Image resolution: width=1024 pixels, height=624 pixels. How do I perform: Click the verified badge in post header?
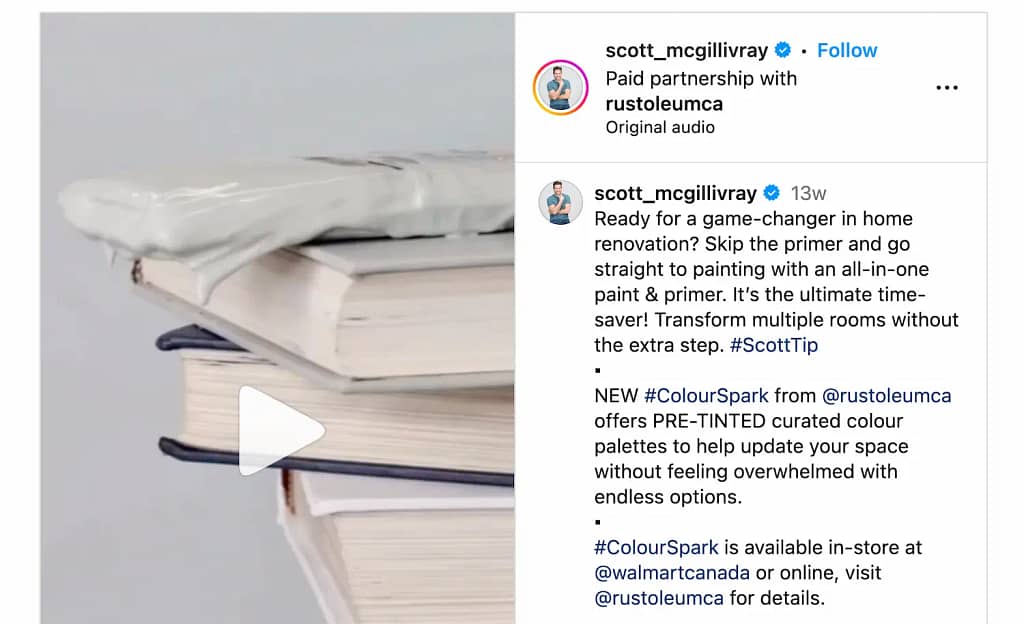click(x=782, y=50)
